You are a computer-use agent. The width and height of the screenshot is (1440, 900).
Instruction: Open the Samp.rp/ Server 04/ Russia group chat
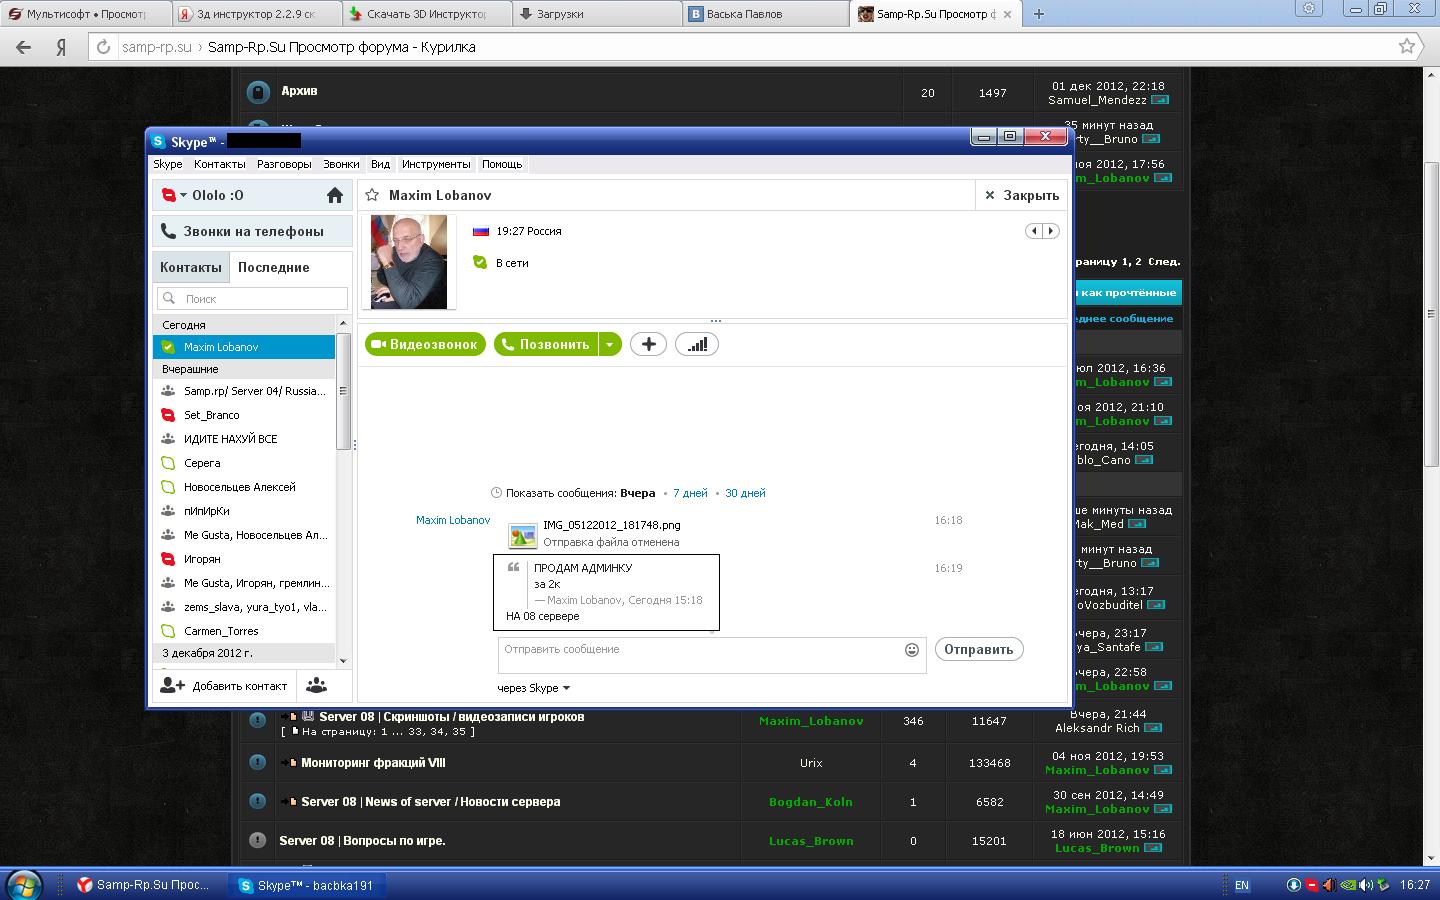pos(244,391)
